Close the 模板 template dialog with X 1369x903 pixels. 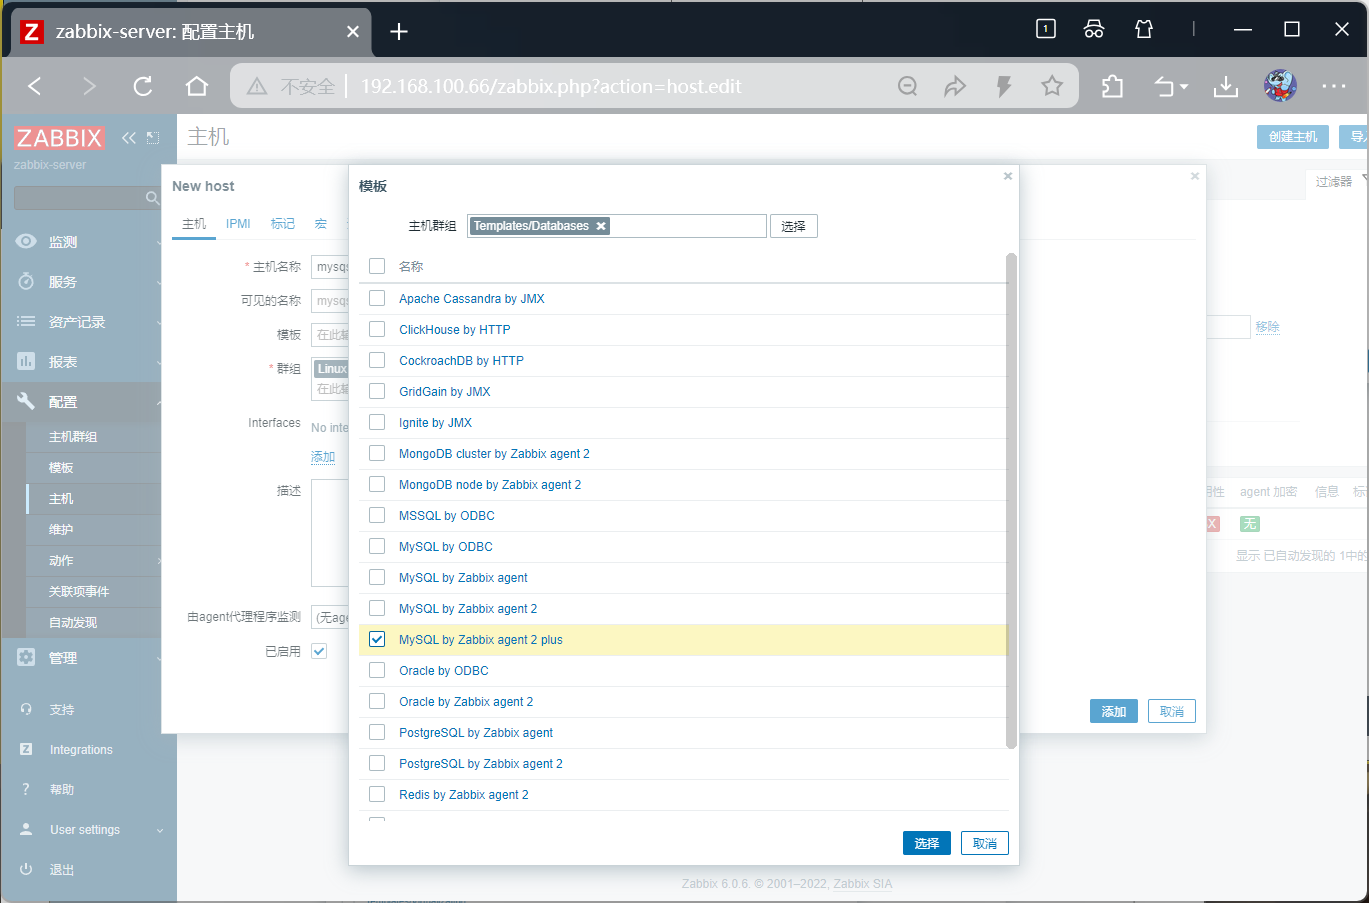click(1008, 176)
